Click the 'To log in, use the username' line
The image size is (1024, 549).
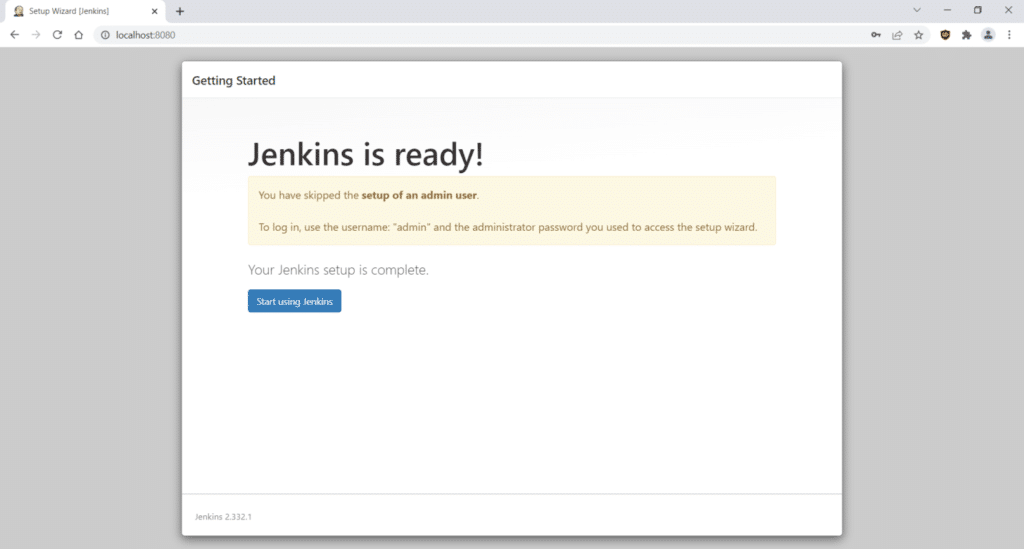pos(508,227)
